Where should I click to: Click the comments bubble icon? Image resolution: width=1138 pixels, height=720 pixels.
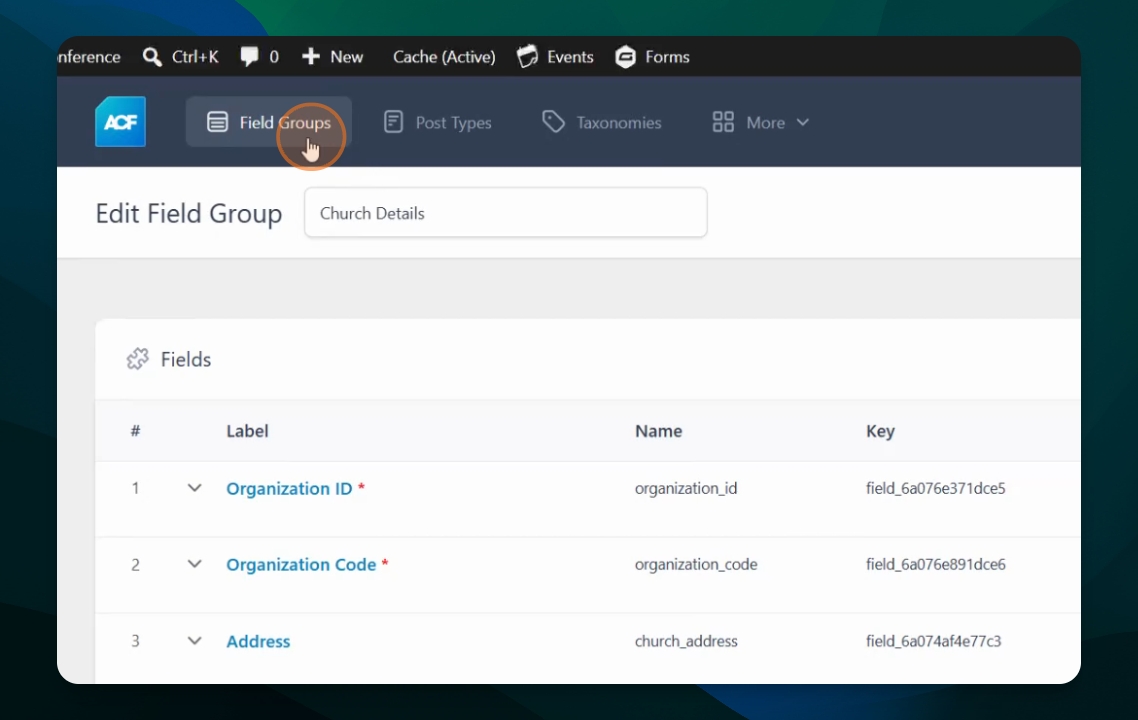click(250, 56)
